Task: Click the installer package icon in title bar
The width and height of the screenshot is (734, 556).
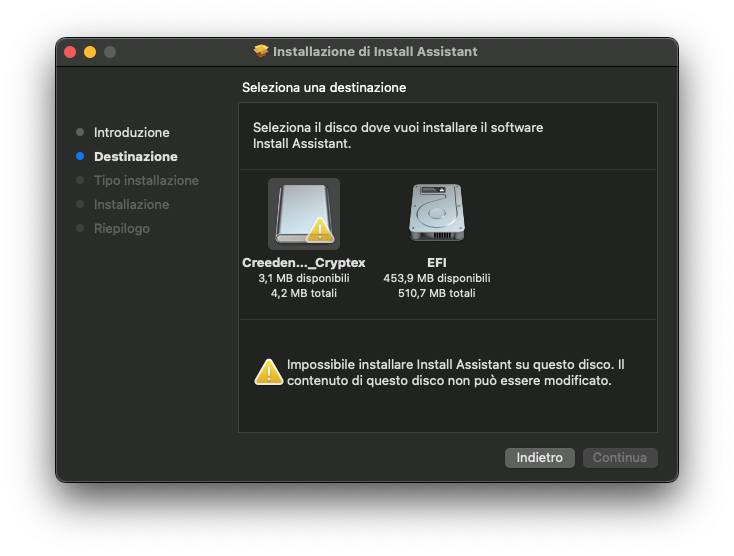Action: tap(261, 51)
